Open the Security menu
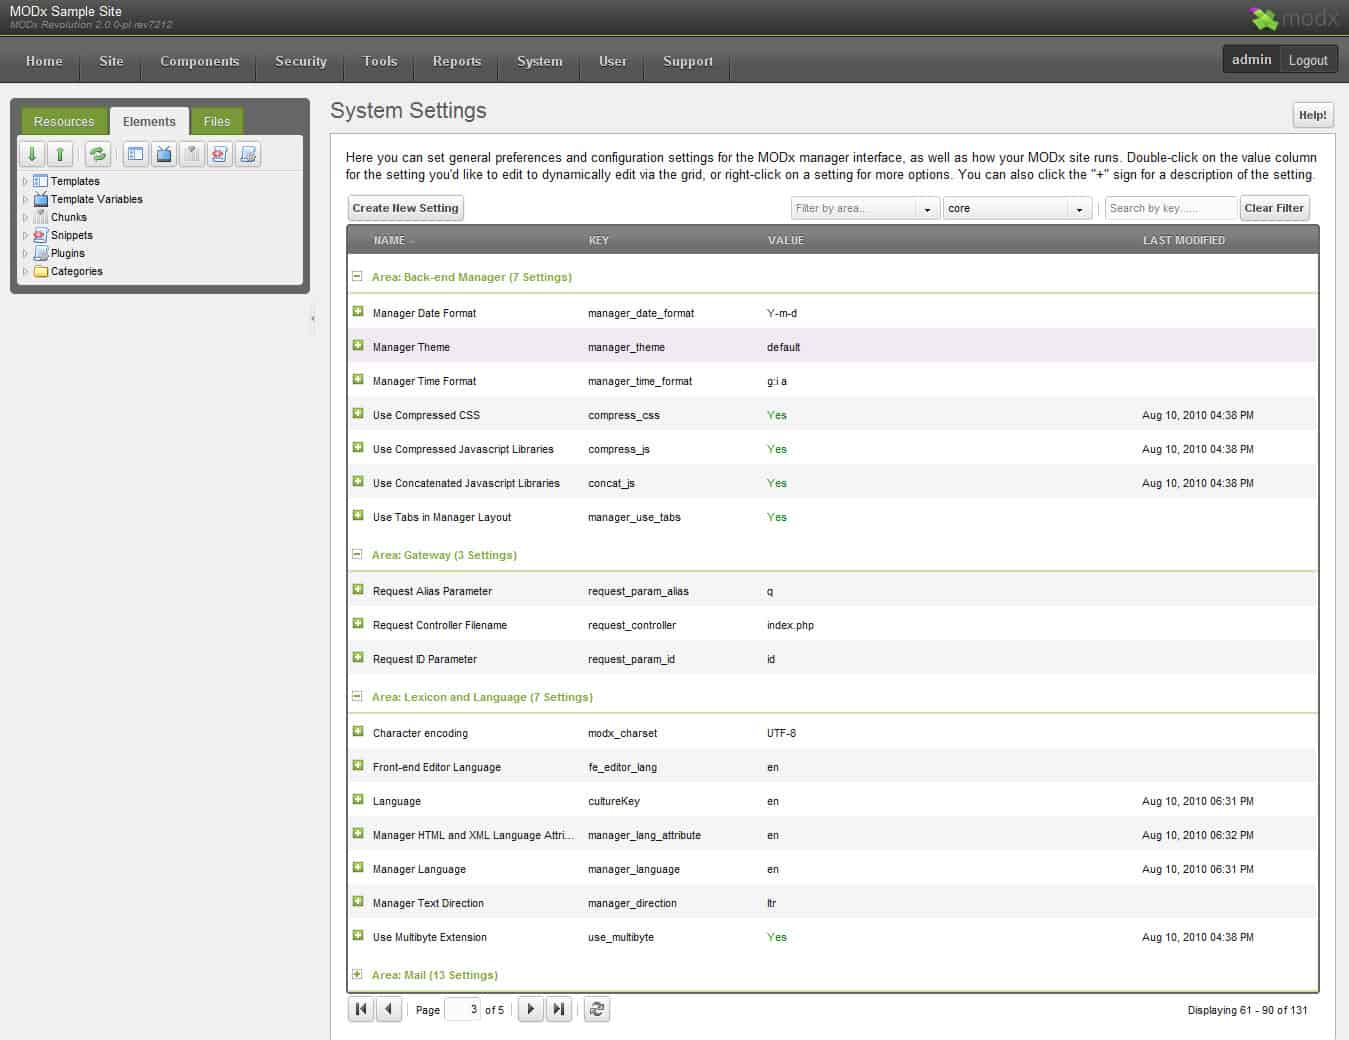Image resolution: width=1349 pixels, height=1040 pixels. click(300, 61)
